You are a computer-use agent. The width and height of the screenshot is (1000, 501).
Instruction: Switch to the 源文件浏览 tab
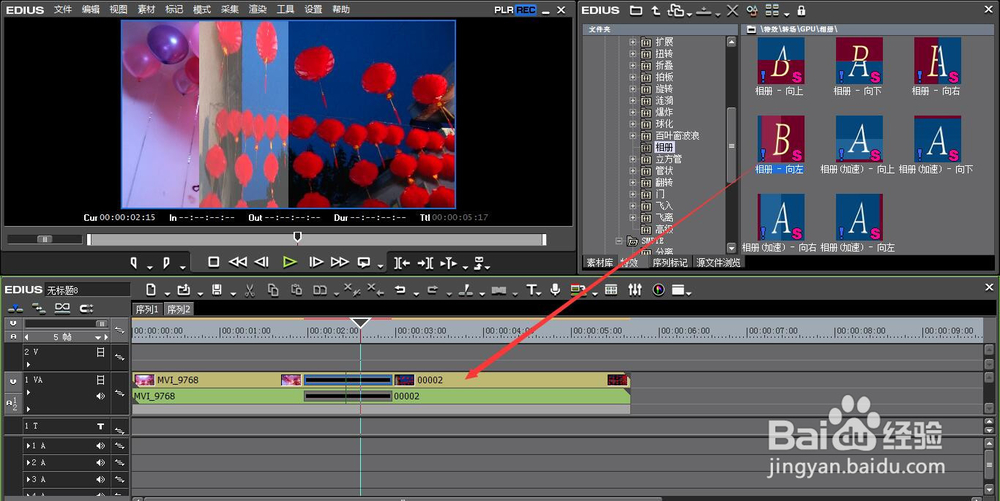tap(718, 263)
